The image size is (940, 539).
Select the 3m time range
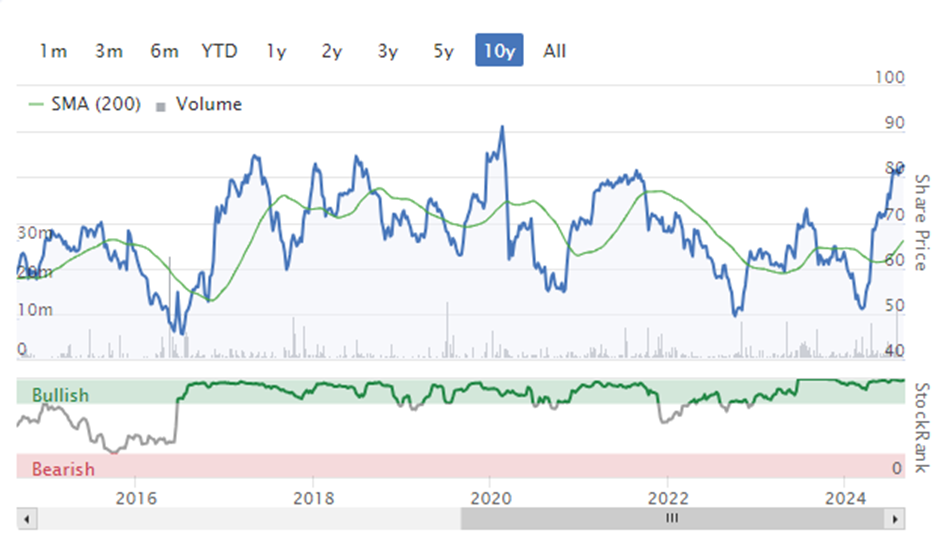[x=109, y=51]
